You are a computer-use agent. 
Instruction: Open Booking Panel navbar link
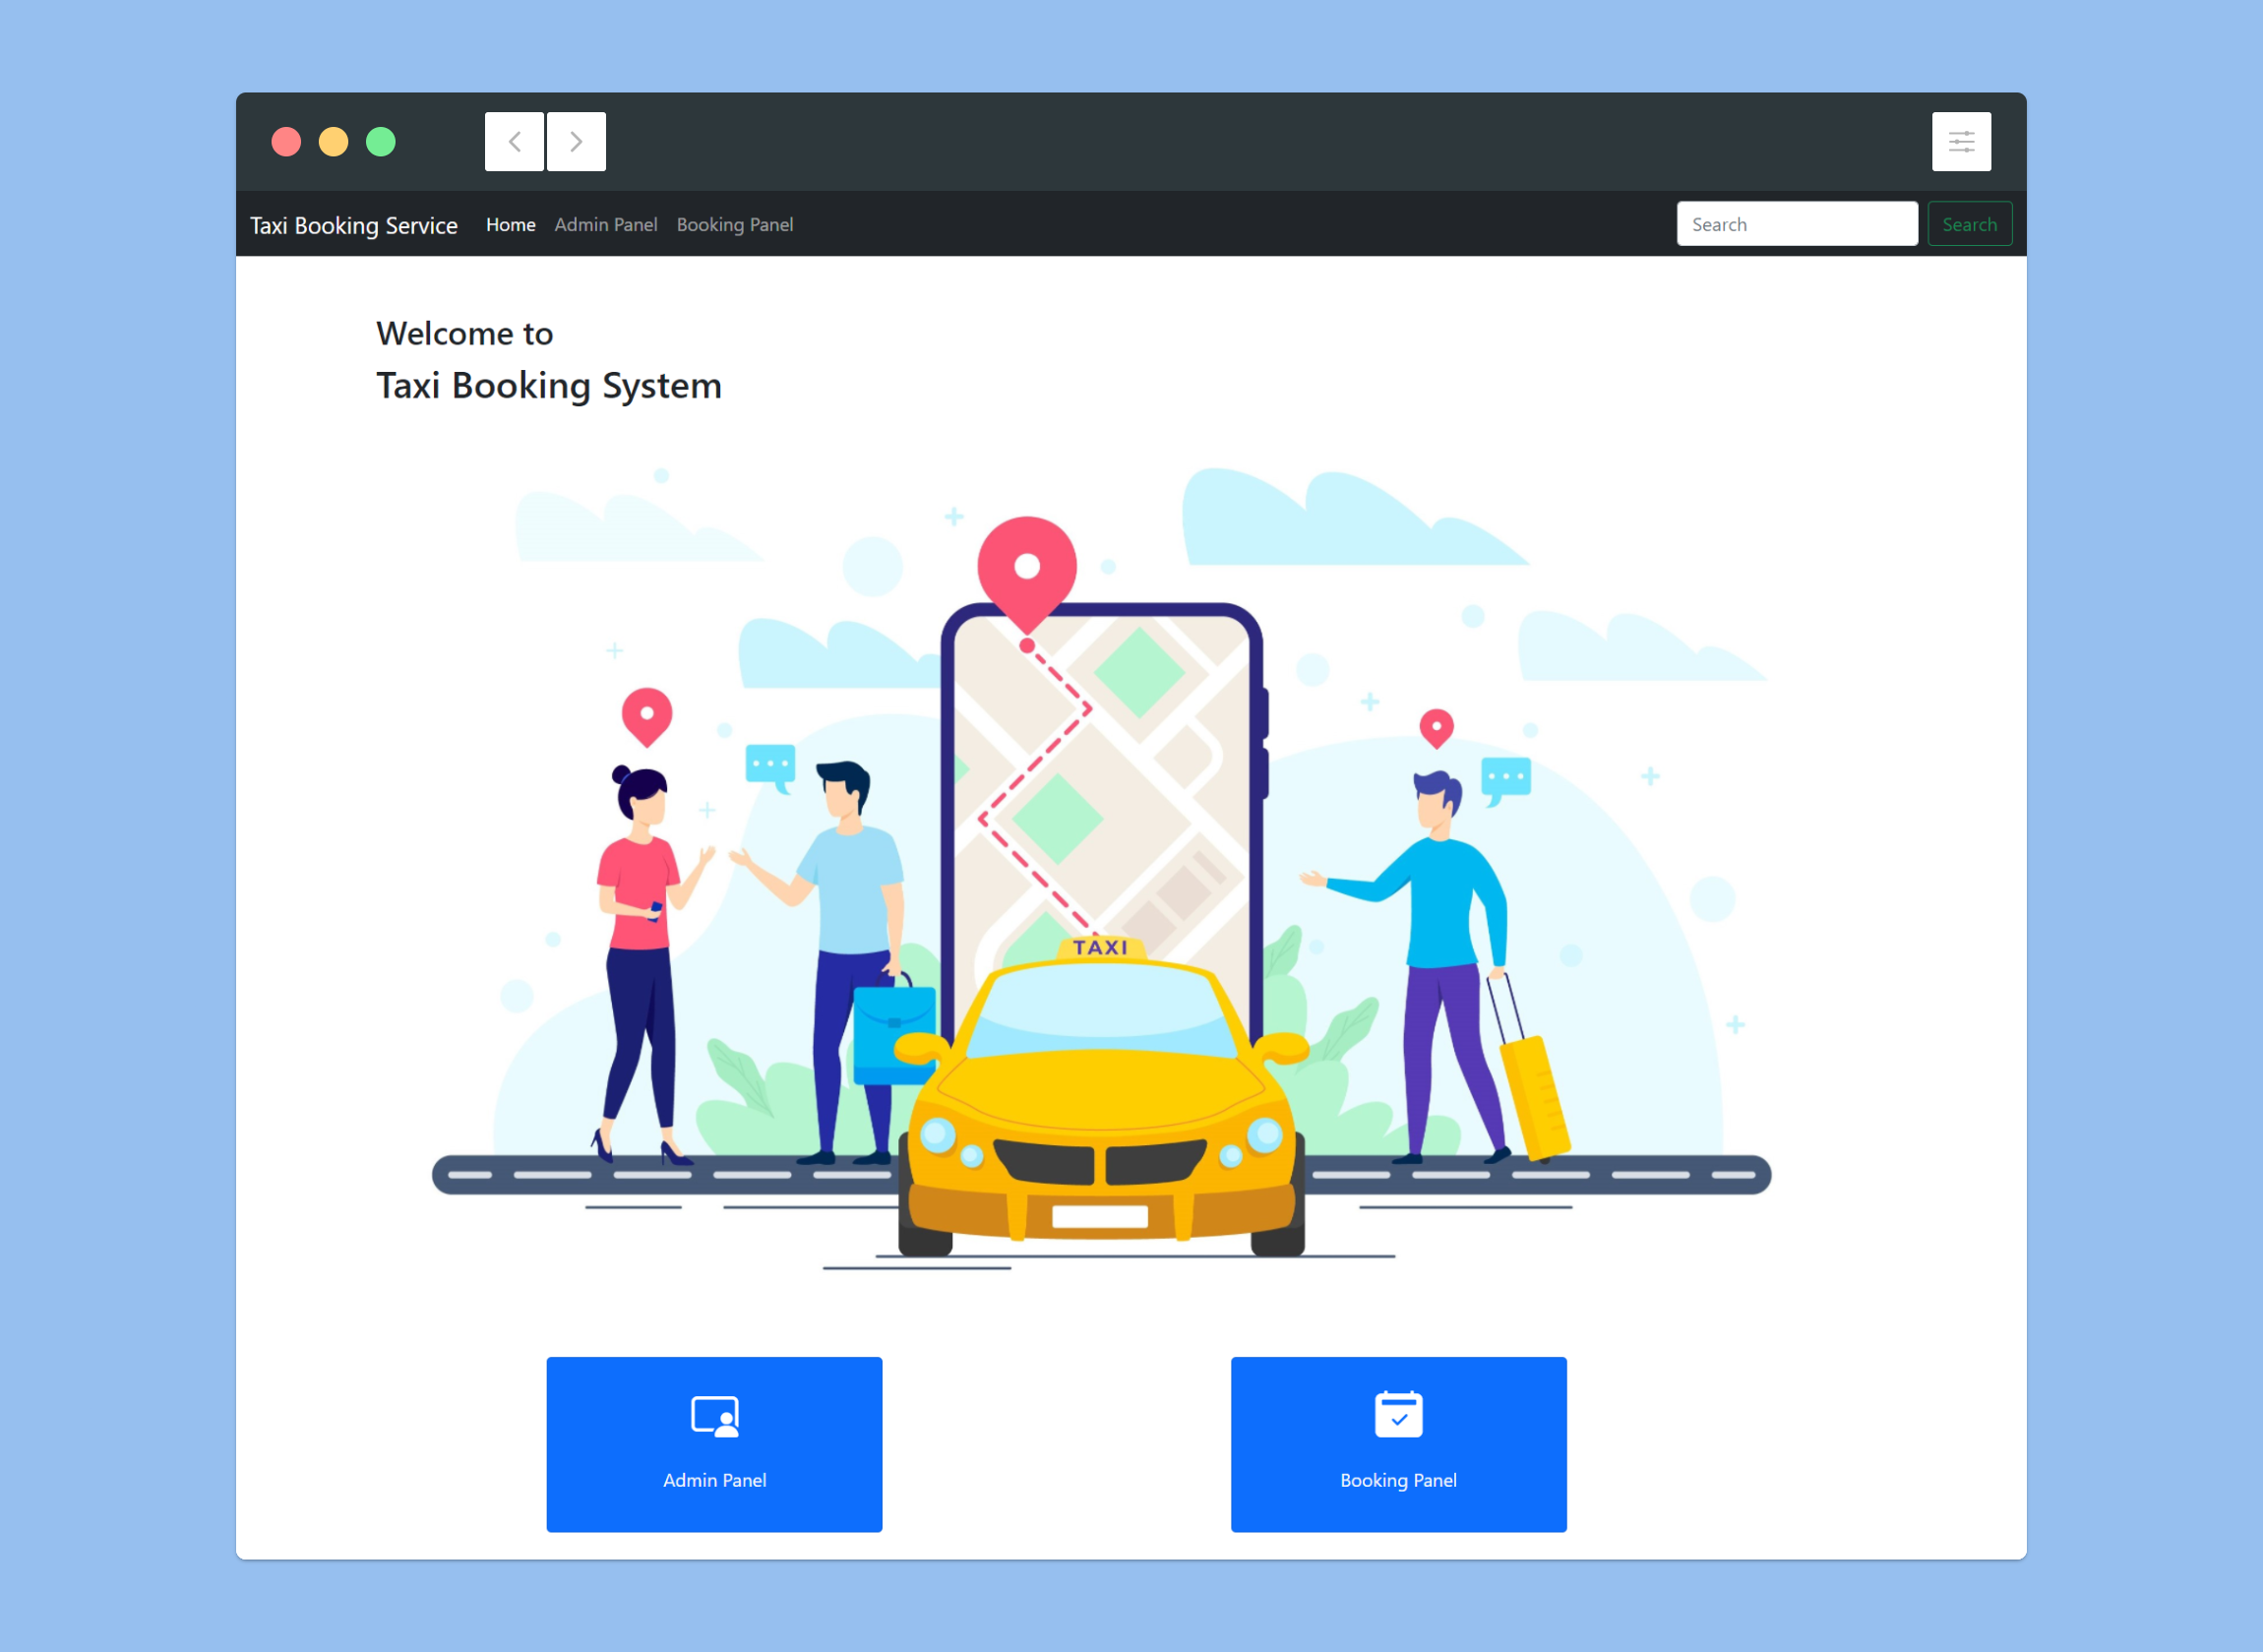point(735,225)
